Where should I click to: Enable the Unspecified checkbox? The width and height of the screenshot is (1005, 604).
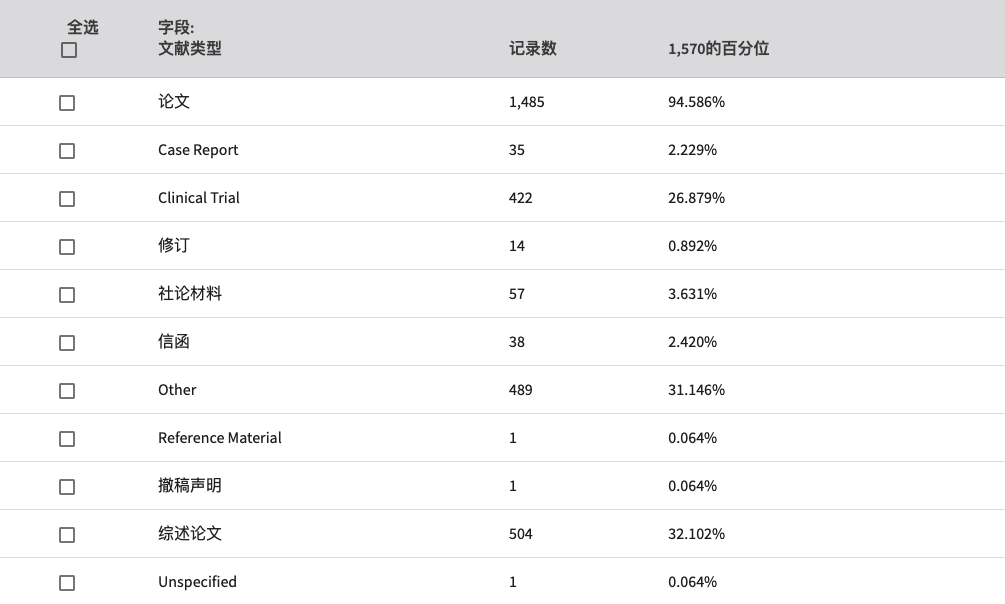coord(67,583)
